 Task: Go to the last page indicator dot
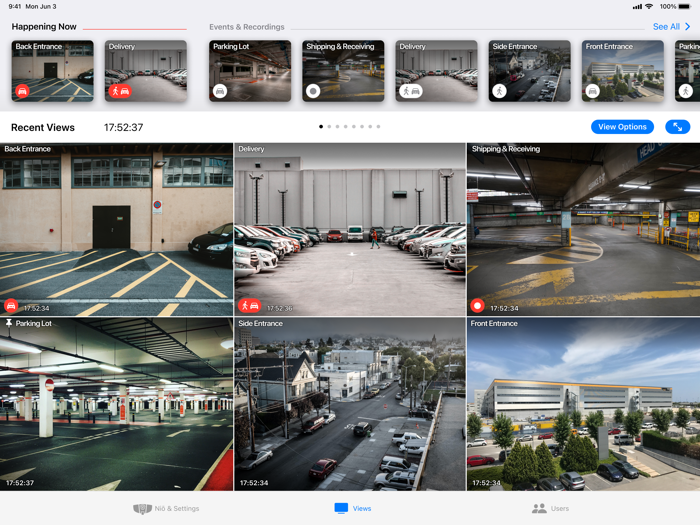tap(378, 127)
